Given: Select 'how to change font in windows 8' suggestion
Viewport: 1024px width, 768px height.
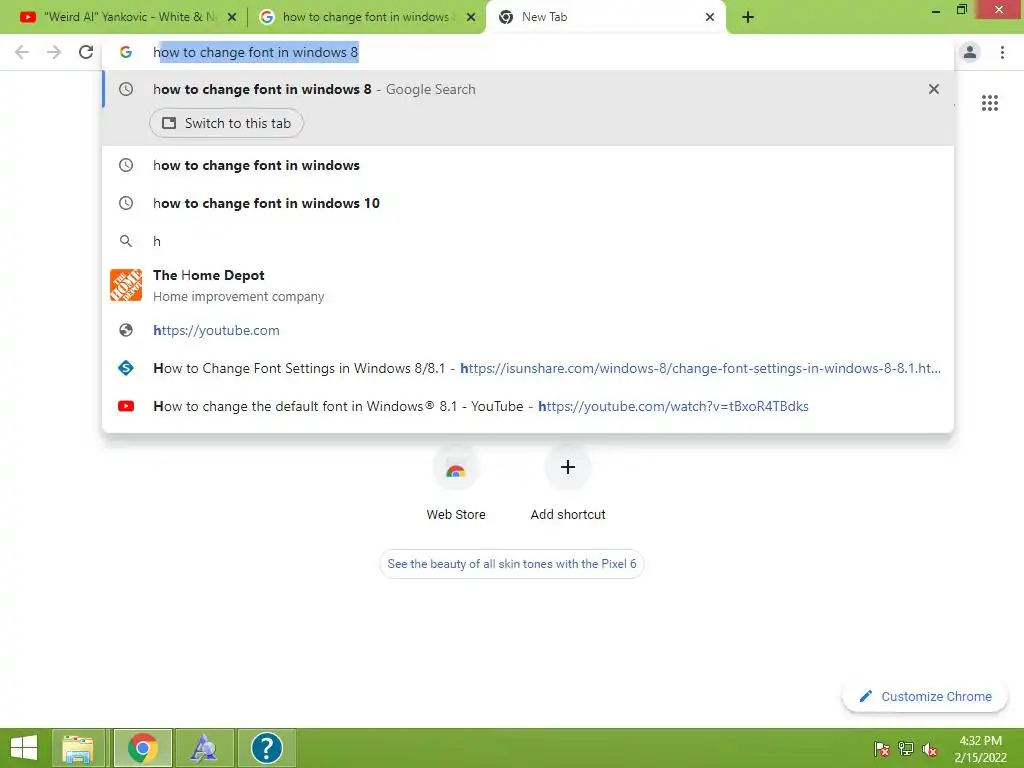Looking at the screenshot, I should coord(528,89).
